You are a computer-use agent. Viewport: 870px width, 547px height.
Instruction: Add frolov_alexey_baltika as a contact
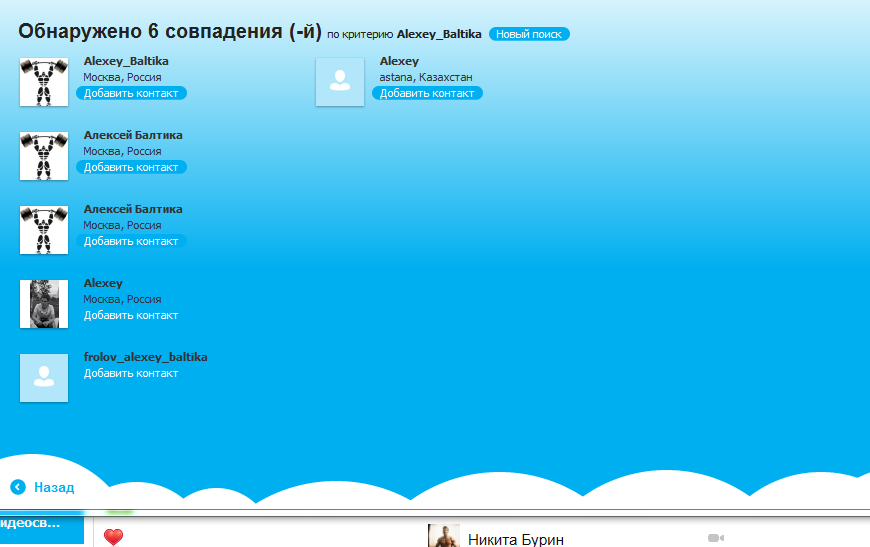(131, 373)
